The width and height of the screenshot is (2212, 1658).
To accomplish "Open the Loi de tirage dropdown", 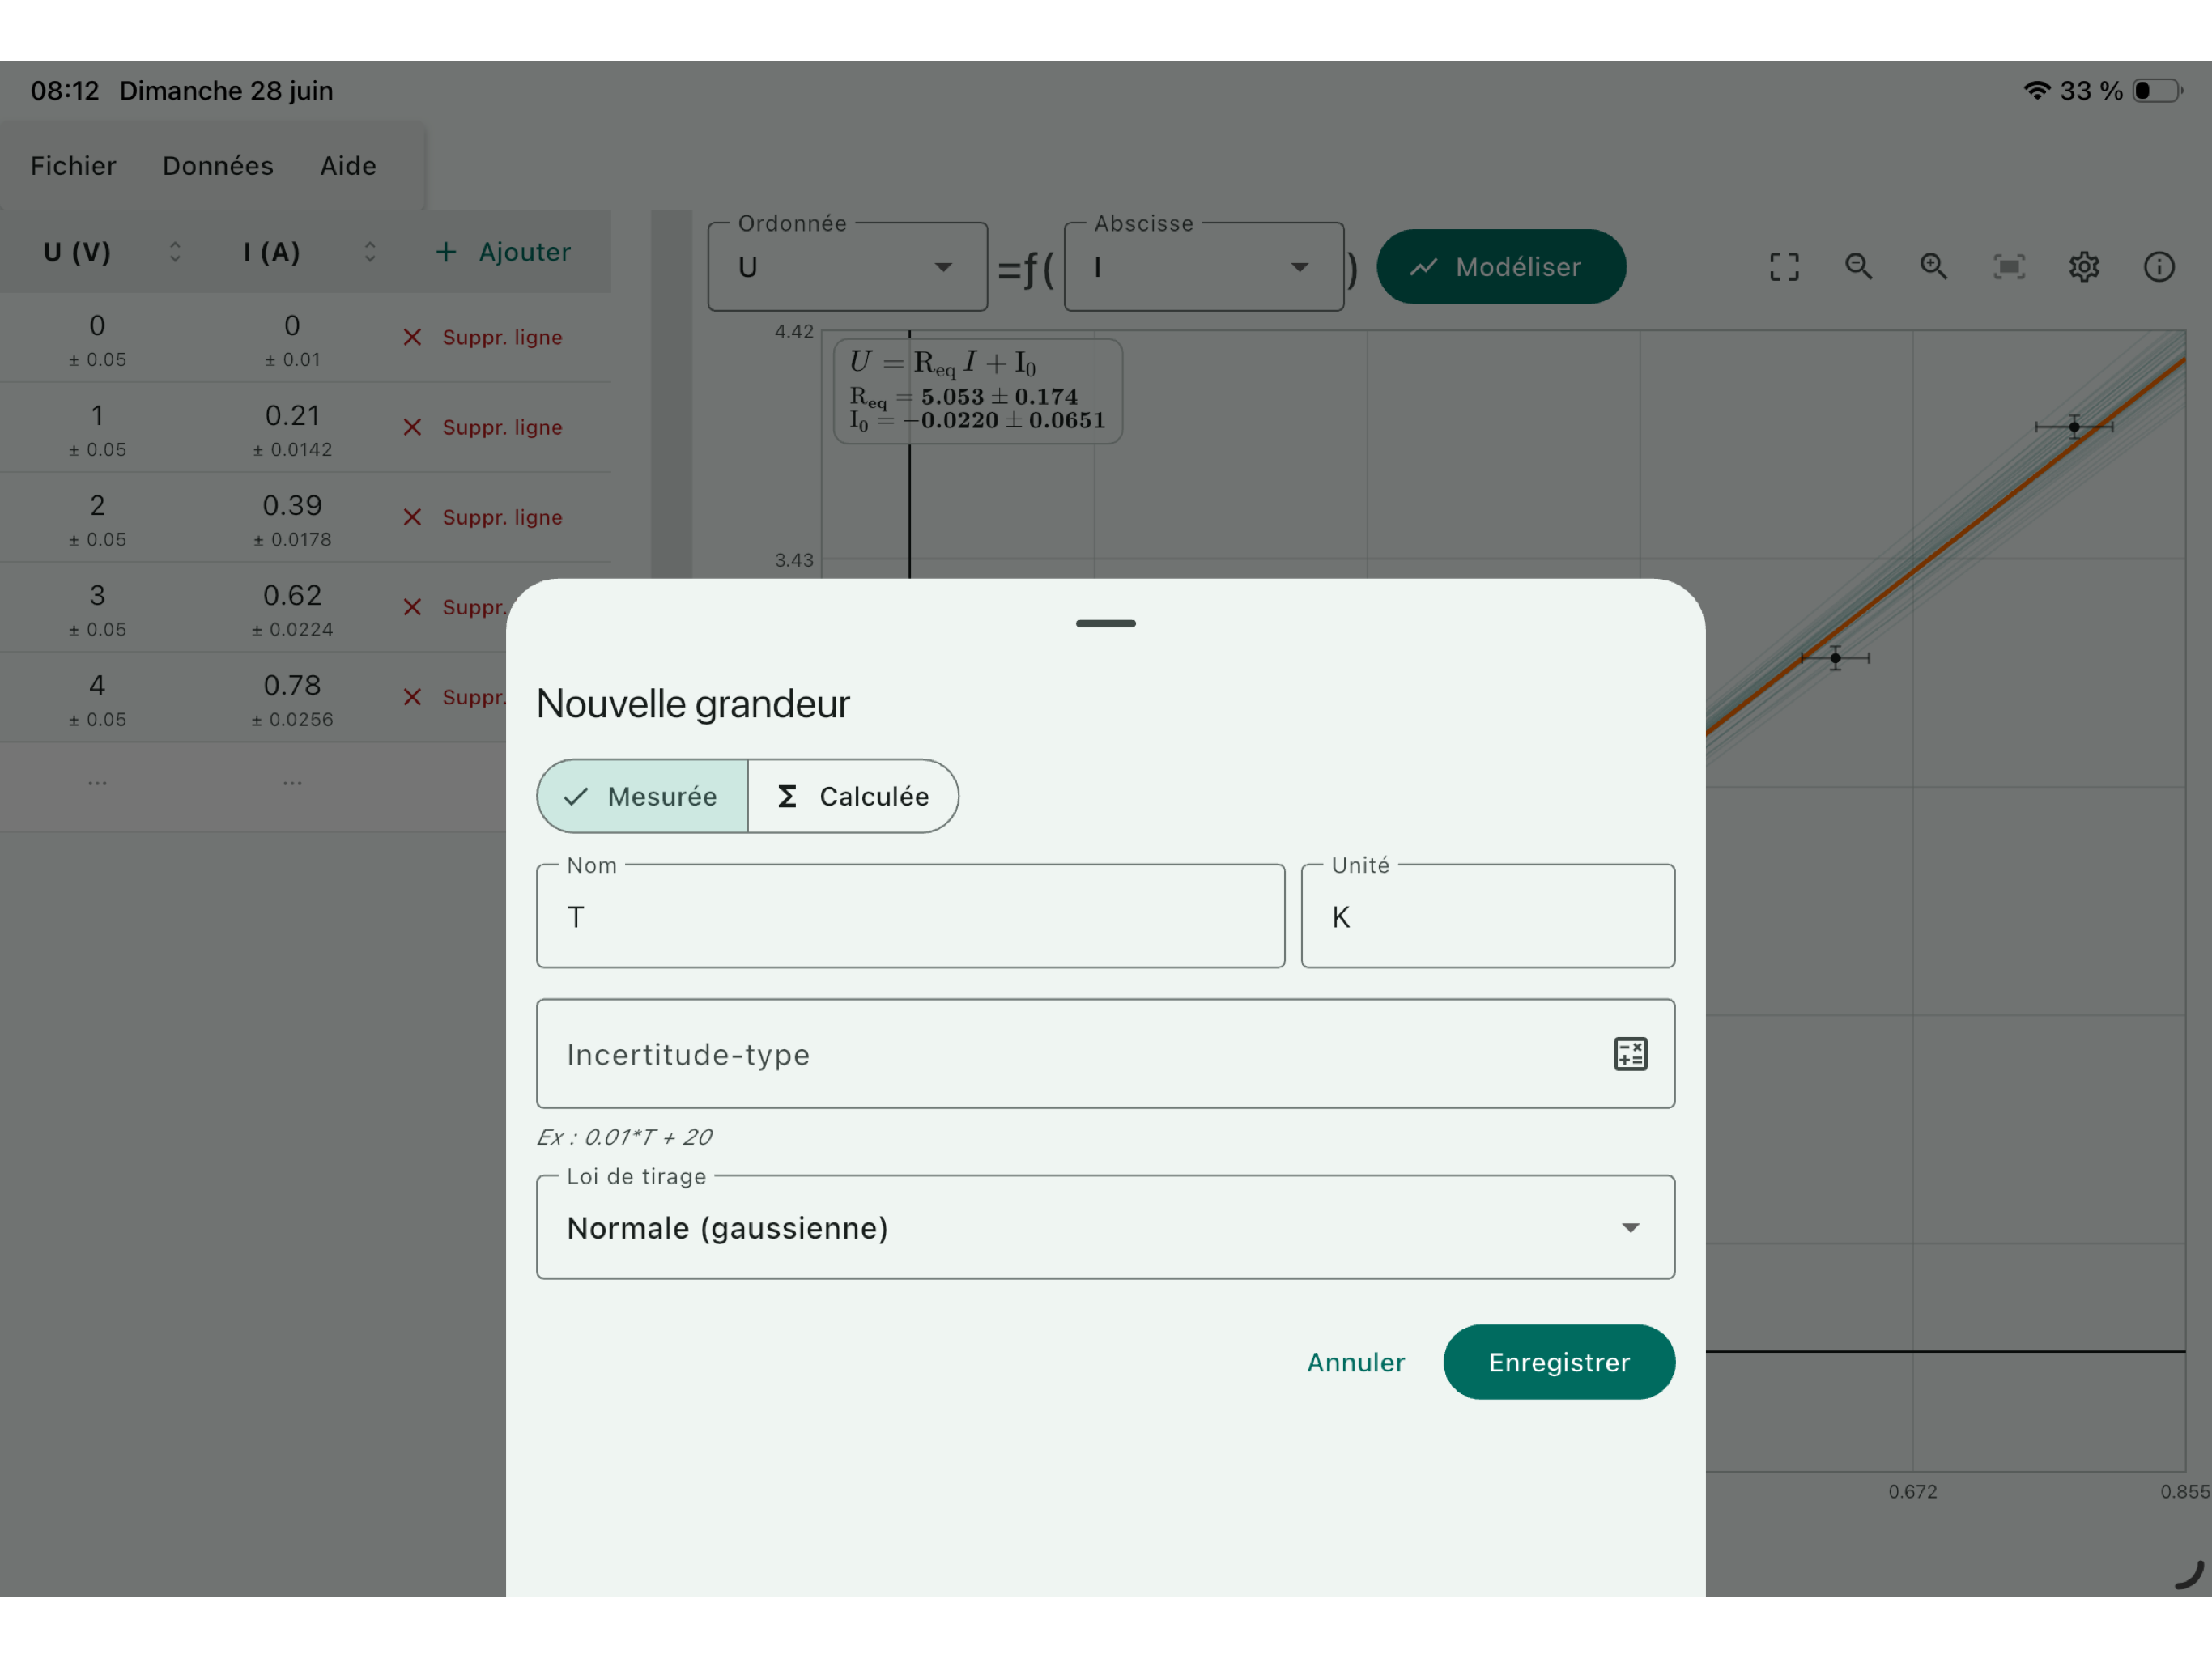I will 1105,1227.
